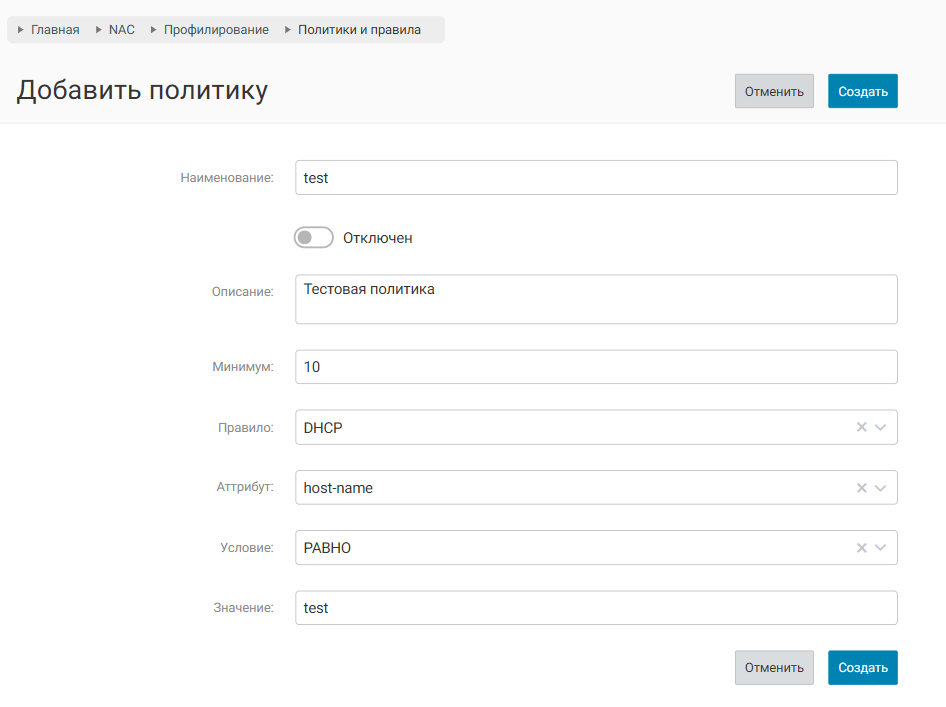Clear the РАВНО condition selection

(x=861, y=548)
